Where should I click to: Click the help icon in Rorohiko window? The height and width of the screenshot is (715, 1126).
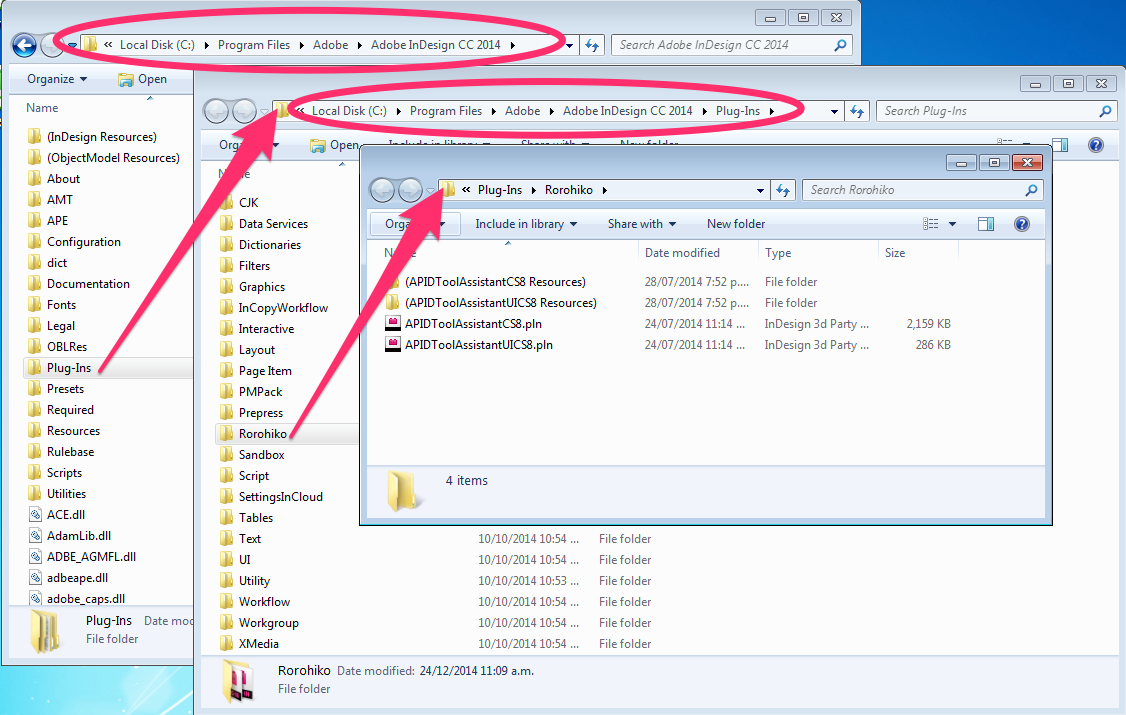point(1022,224)
